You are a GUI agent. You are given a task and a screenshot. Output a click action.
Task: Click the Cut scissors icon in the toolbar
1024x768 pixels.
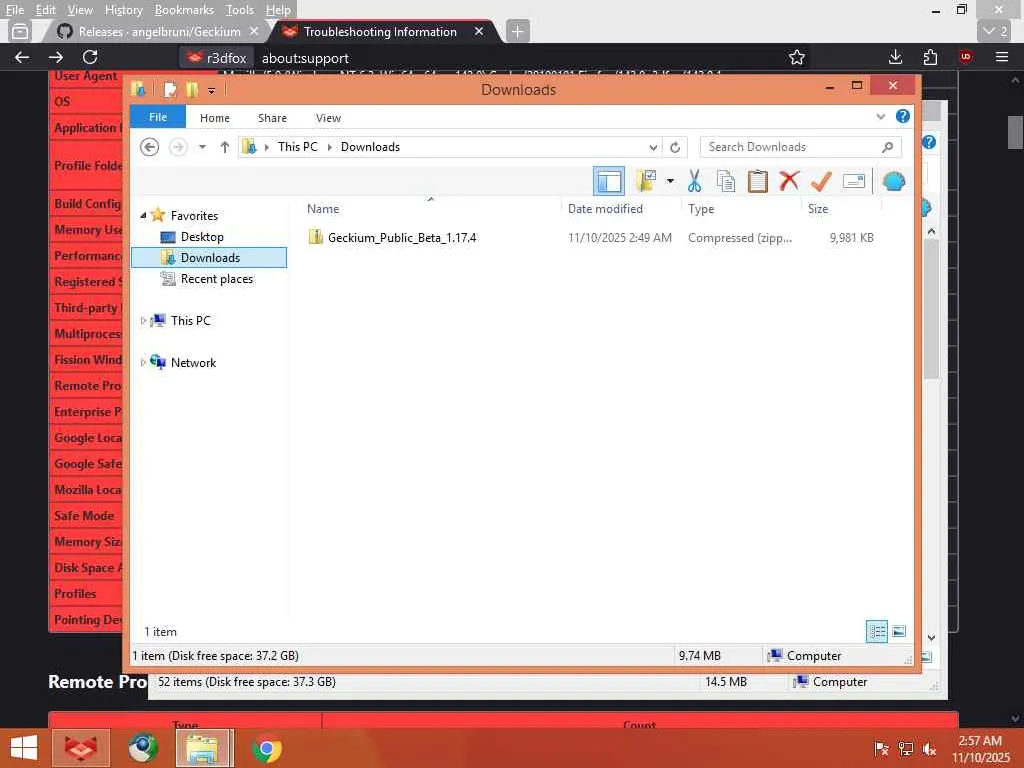(694, 181)
